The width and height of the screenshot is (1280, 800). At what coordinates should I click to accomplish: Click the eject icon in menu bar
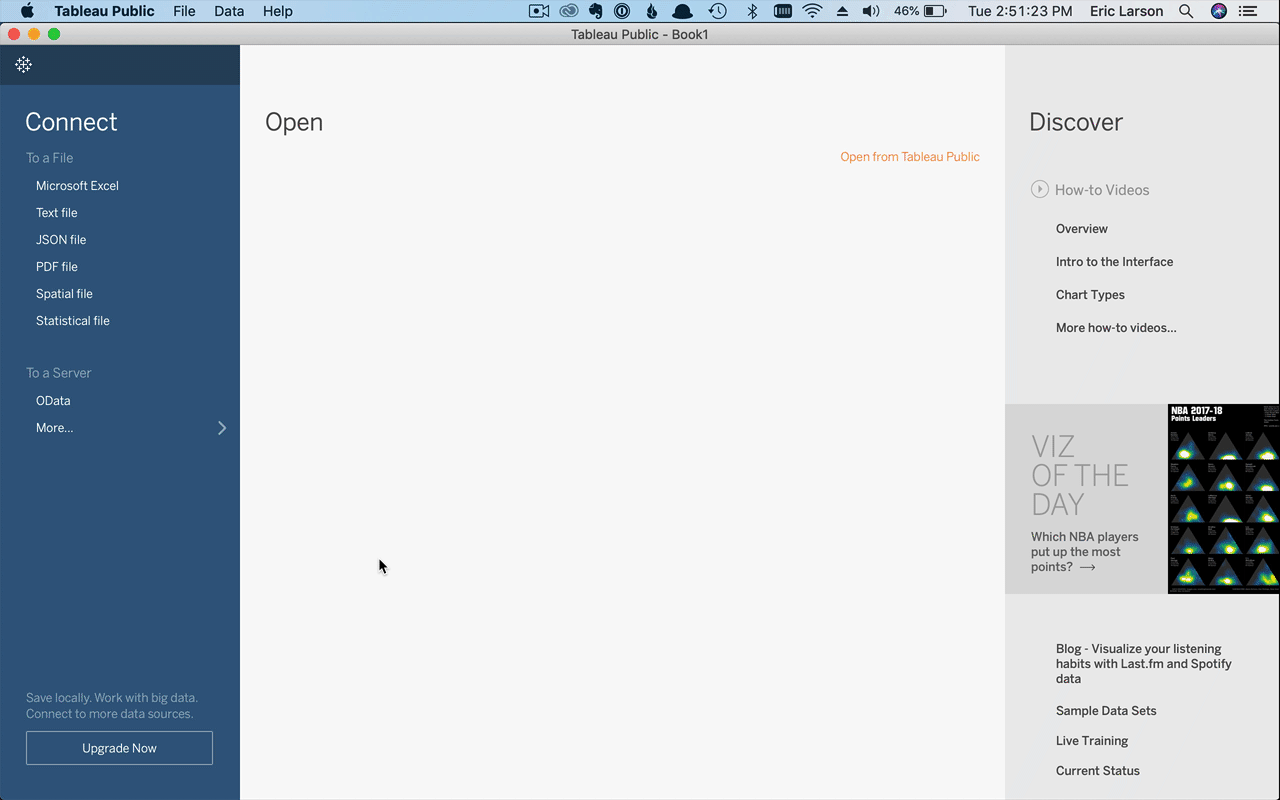[842, 11]
